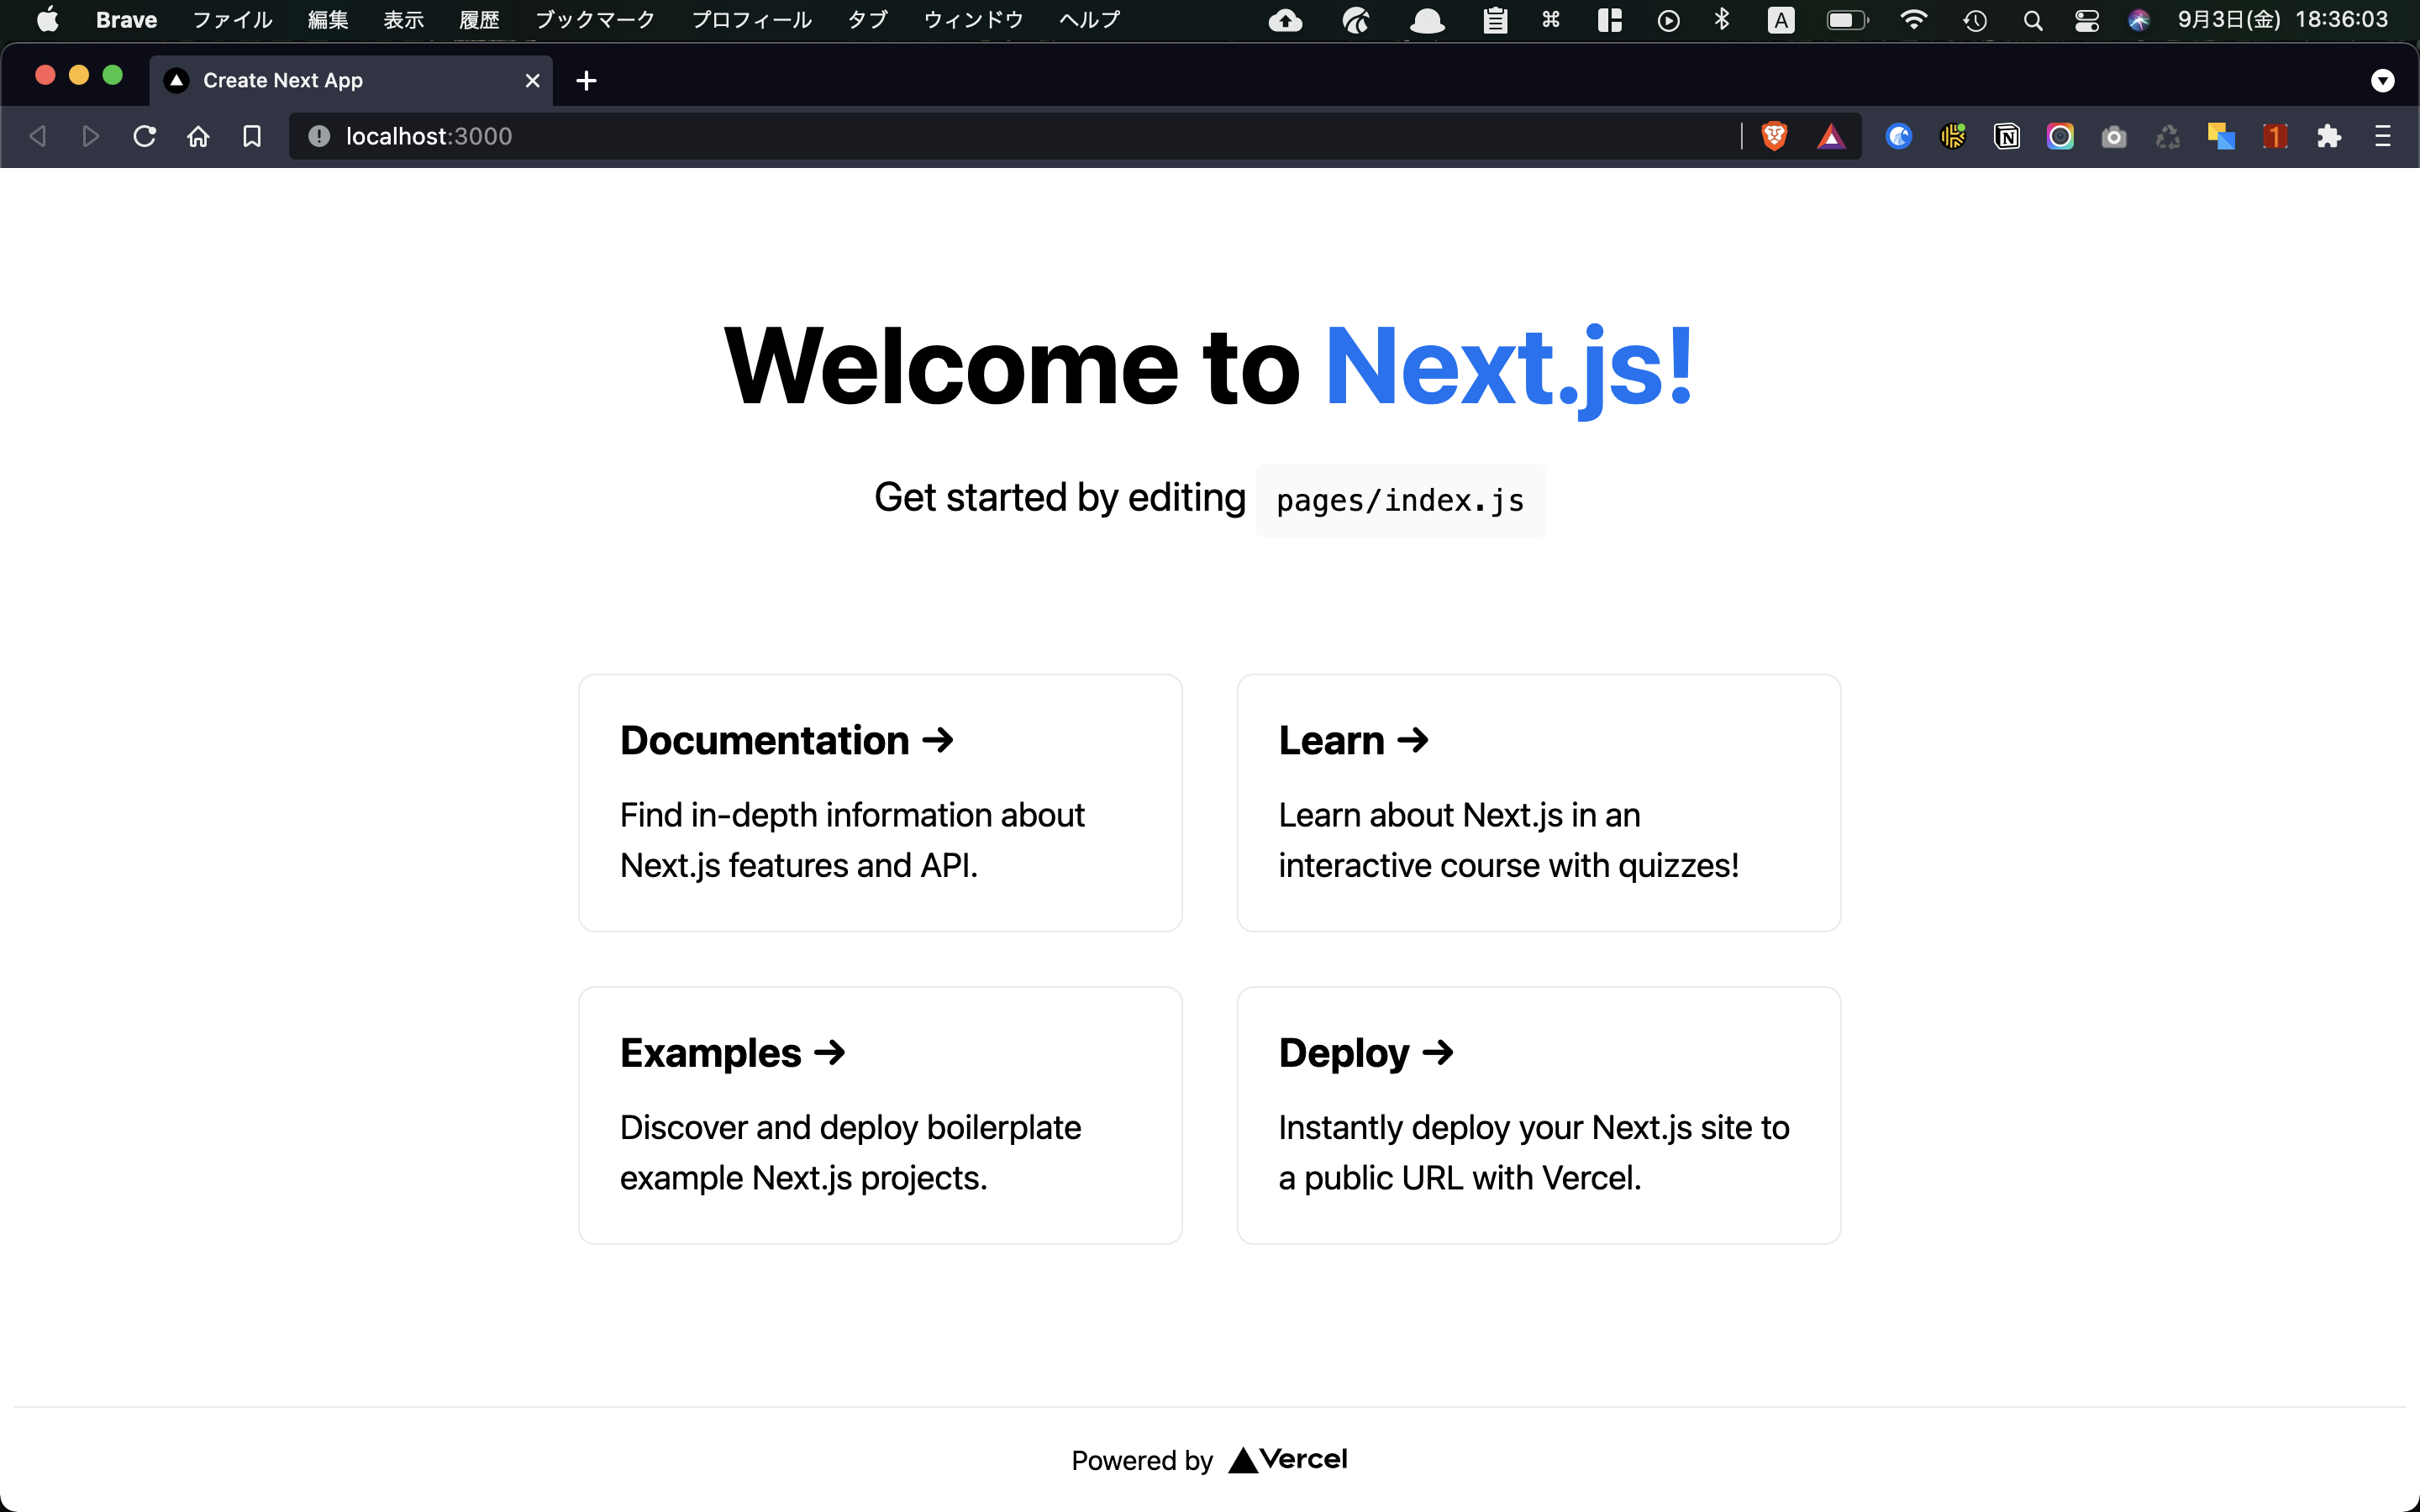Screen dimensions: 2420x1512
Task: Open the ファイル menu
Action: [x=232, y=20]
